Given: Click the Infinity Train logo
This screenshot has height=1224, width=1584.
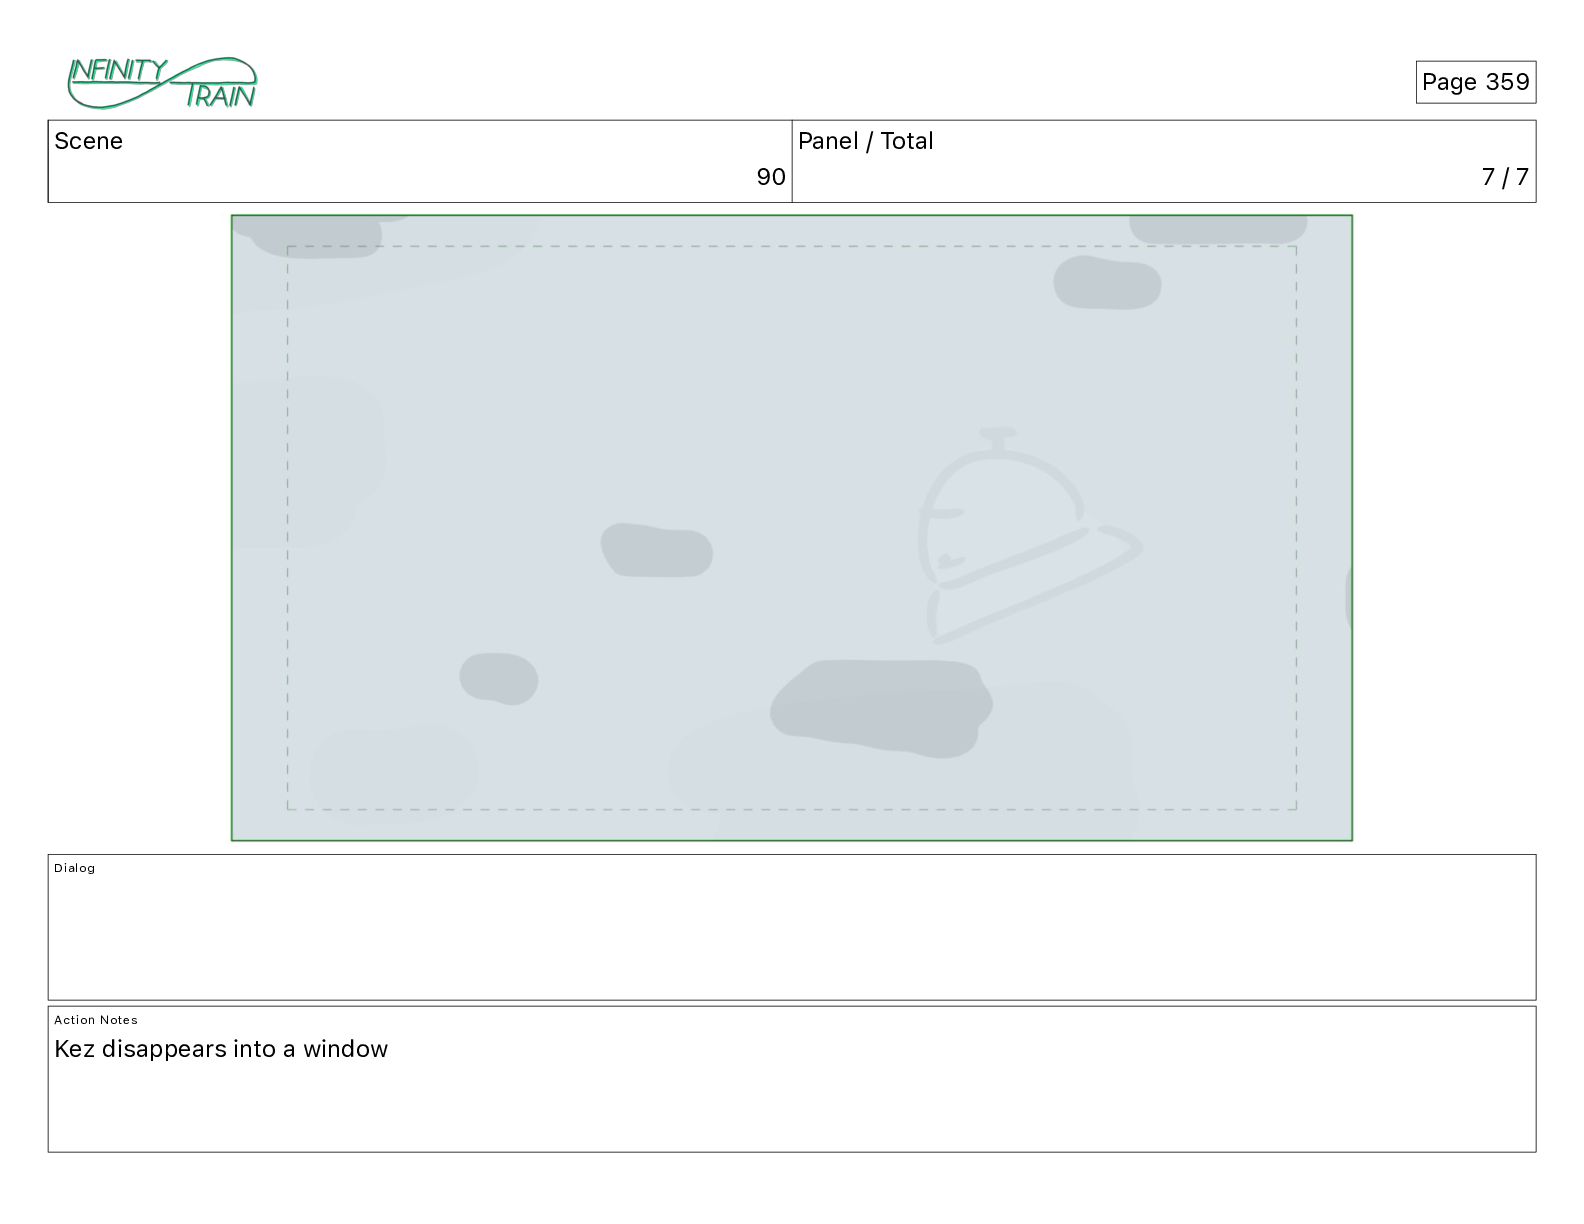Looking at the screenshot, I should [x=162, y=83].
